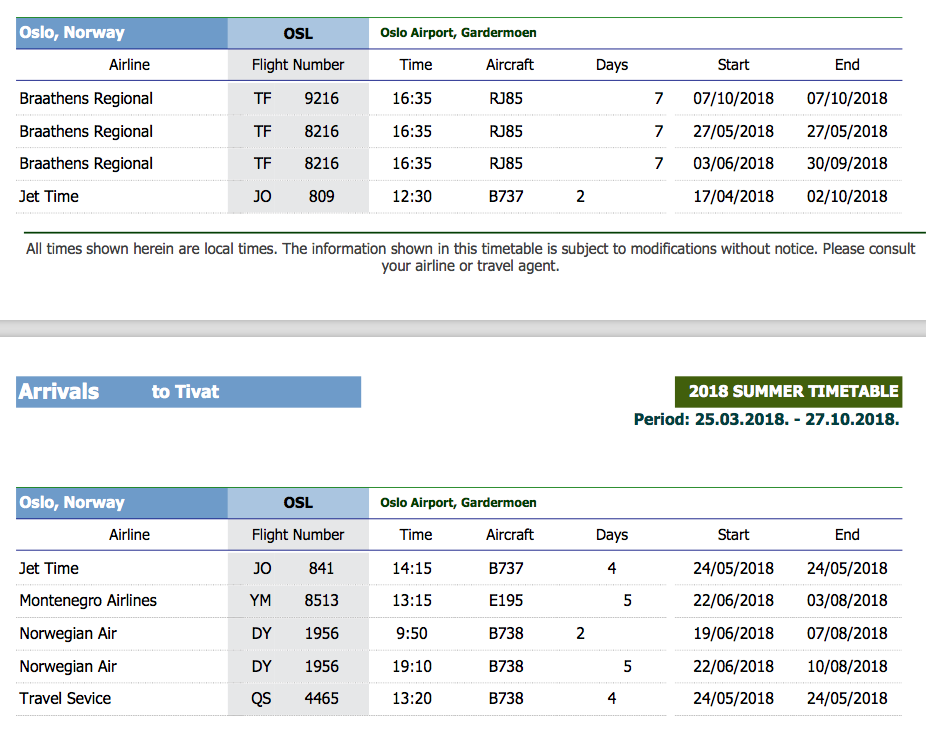The width and height of the screenshot is (926, 734).
Task: Click "16:35" in the TF 9216 row
Action: click(x=412, y=98)
